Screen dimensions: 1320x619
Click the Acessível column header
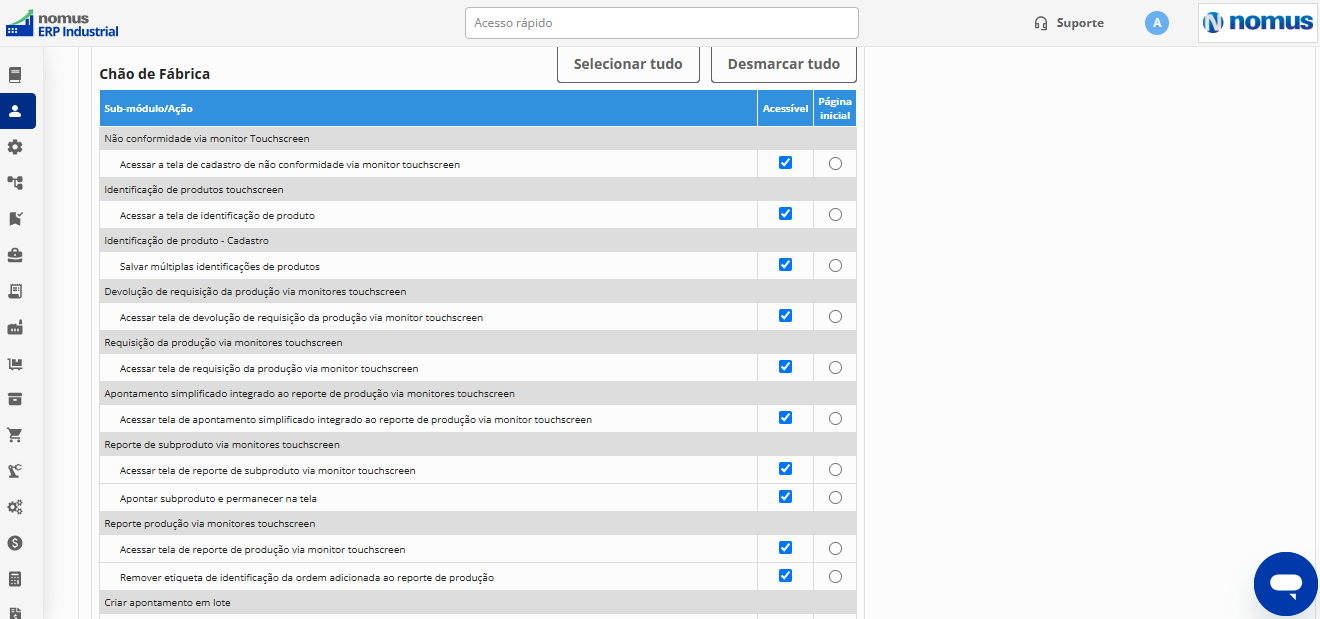(x=785, y=108)
